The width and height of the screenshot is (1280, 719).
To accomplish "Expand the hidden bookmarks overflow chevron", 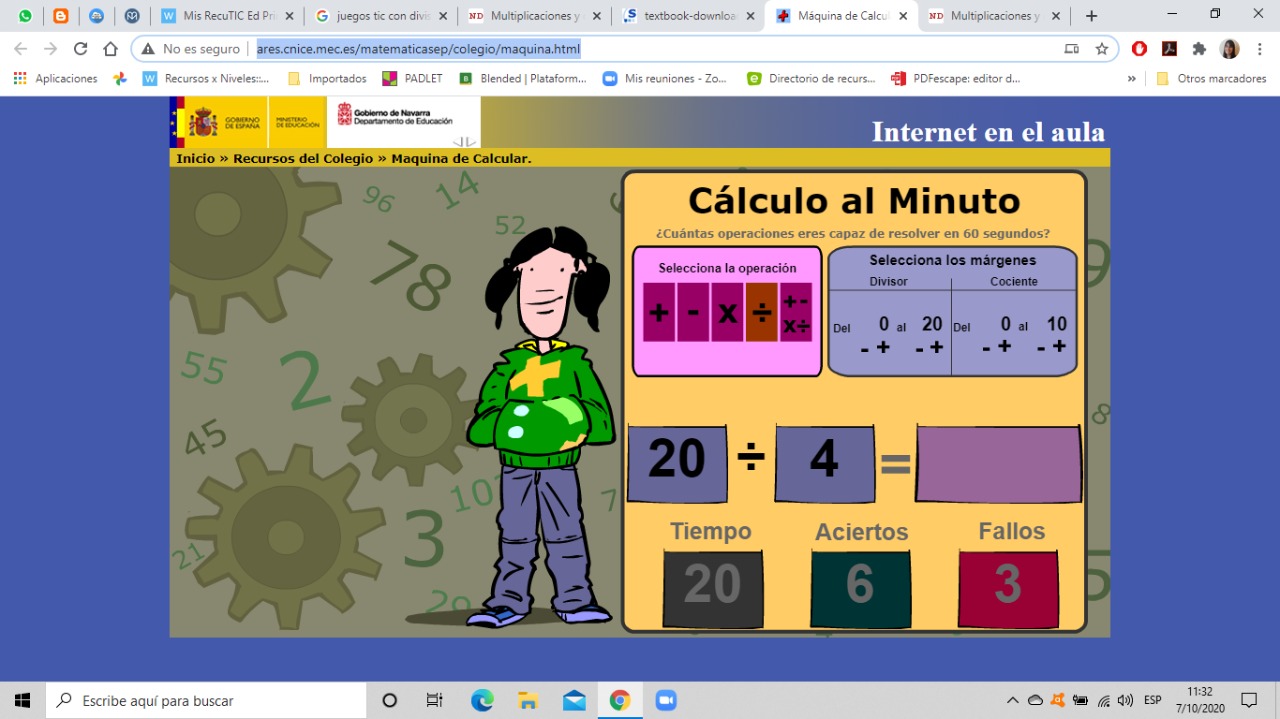I will [1131, 77].
